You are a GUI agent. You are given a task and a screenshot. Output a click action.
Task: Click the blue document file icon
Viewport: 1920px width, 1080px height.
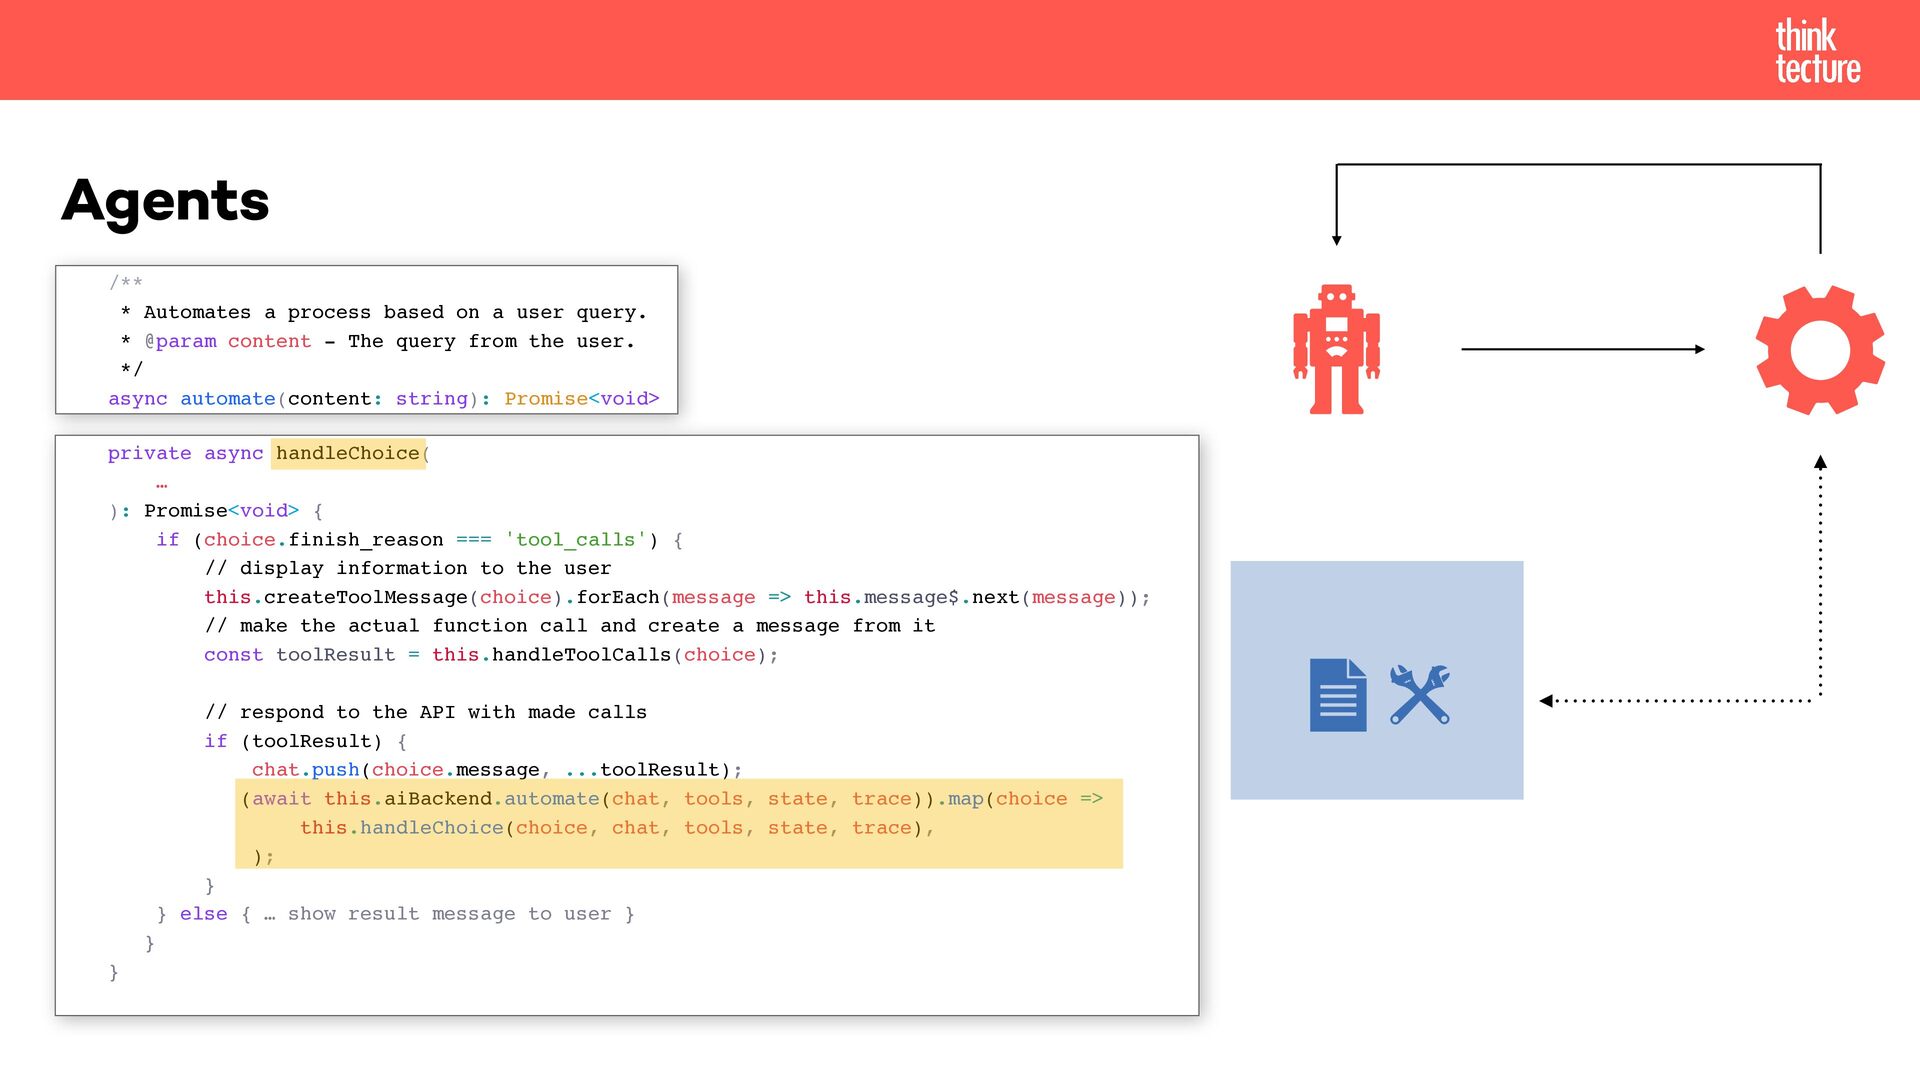(x=1337, y=695)
